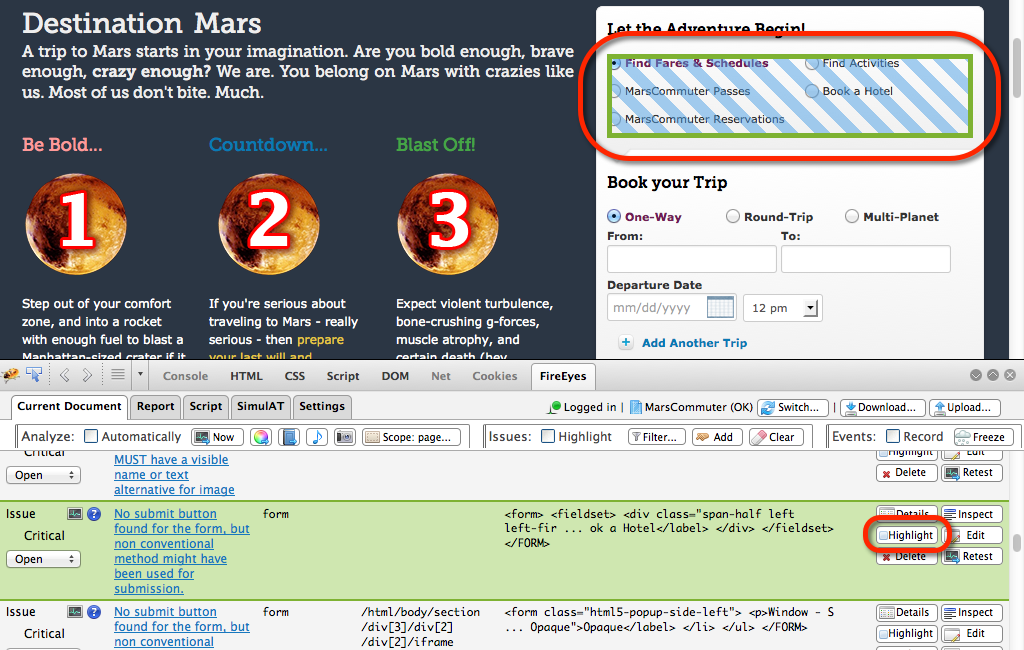
Task: Select the Multi-Planet radio button
Action: 852,216
